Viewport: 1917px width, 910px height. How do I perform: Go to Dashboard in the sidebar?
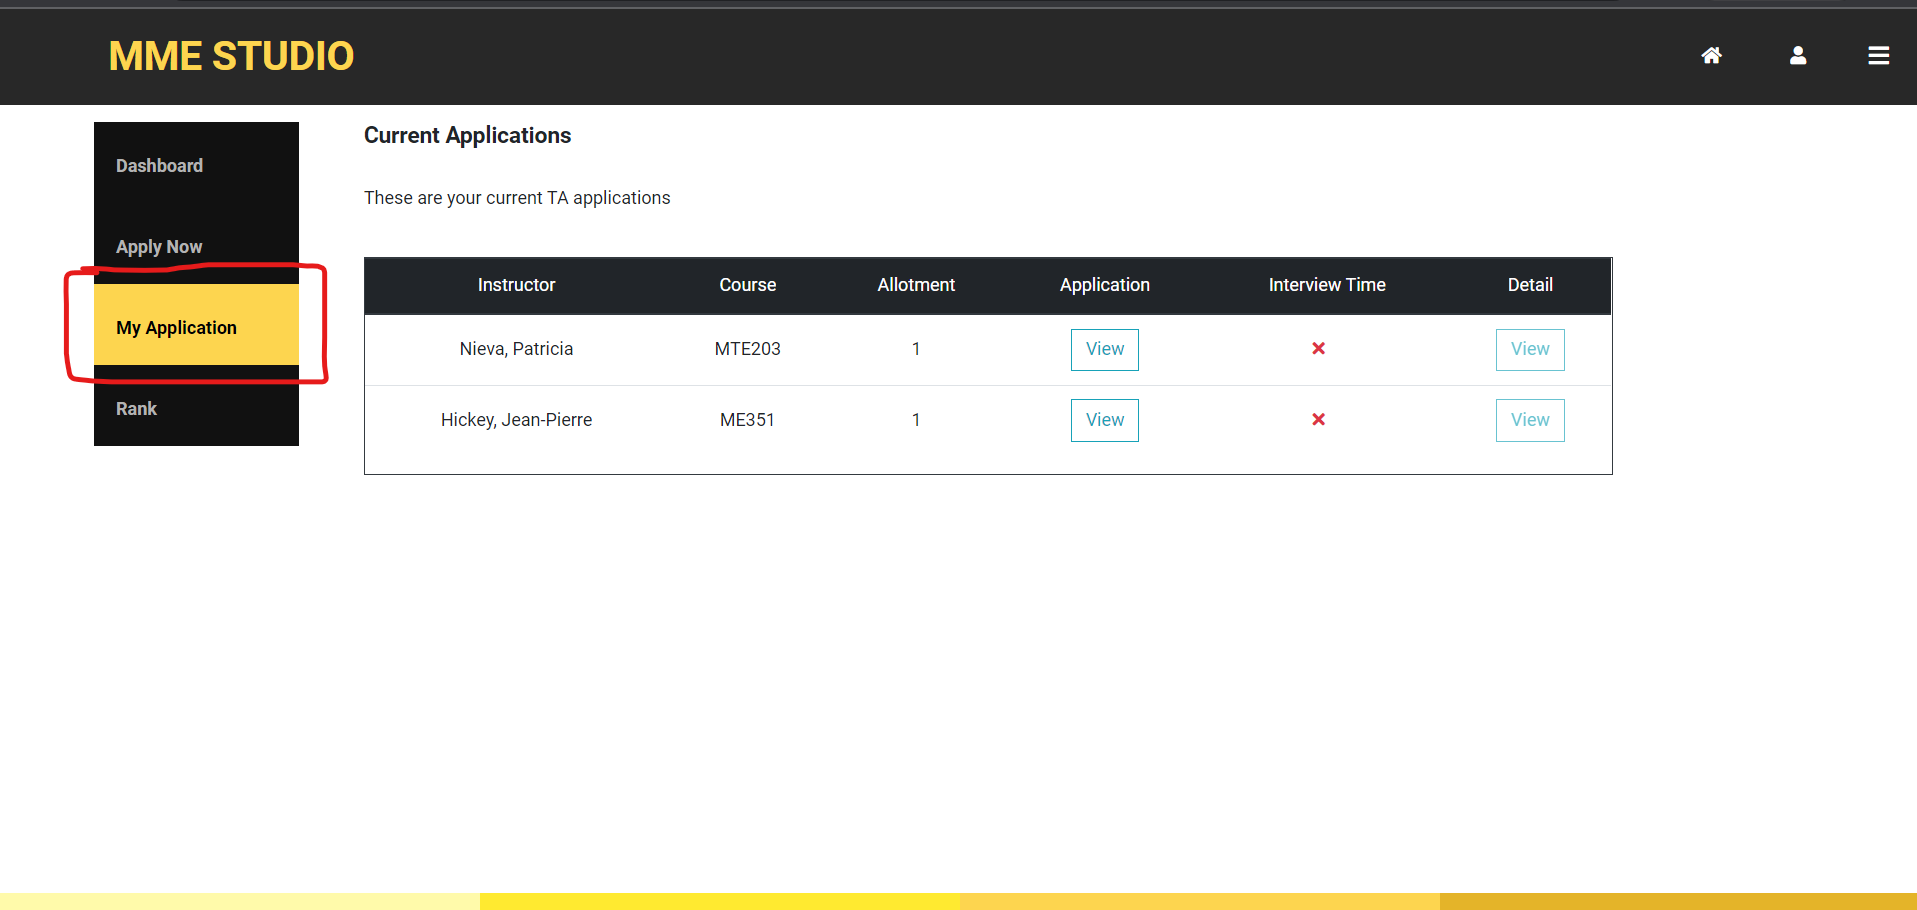point(159,166)
